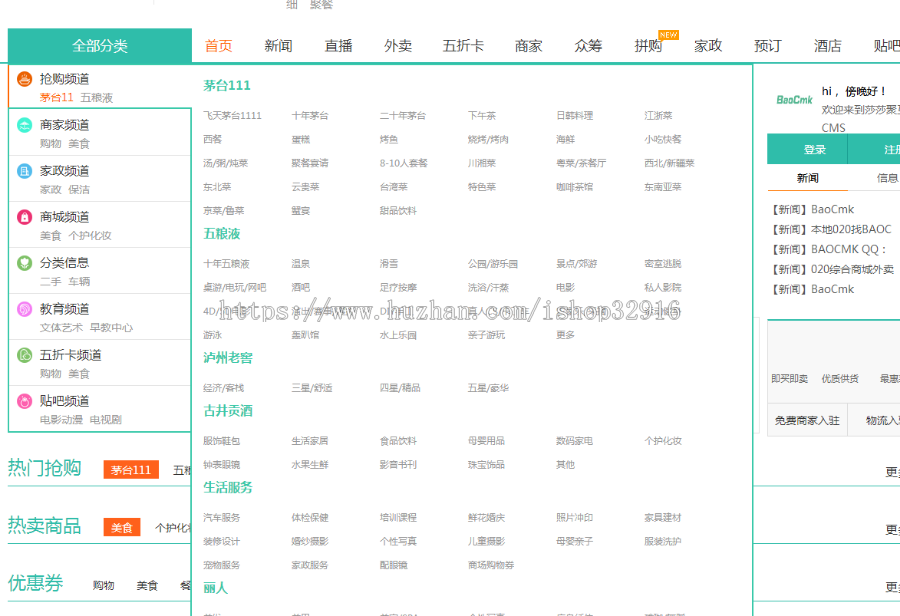Open the 免费商家入驻 merchant signup link
The width and height of the screenshot is (900, 616).
806,419
